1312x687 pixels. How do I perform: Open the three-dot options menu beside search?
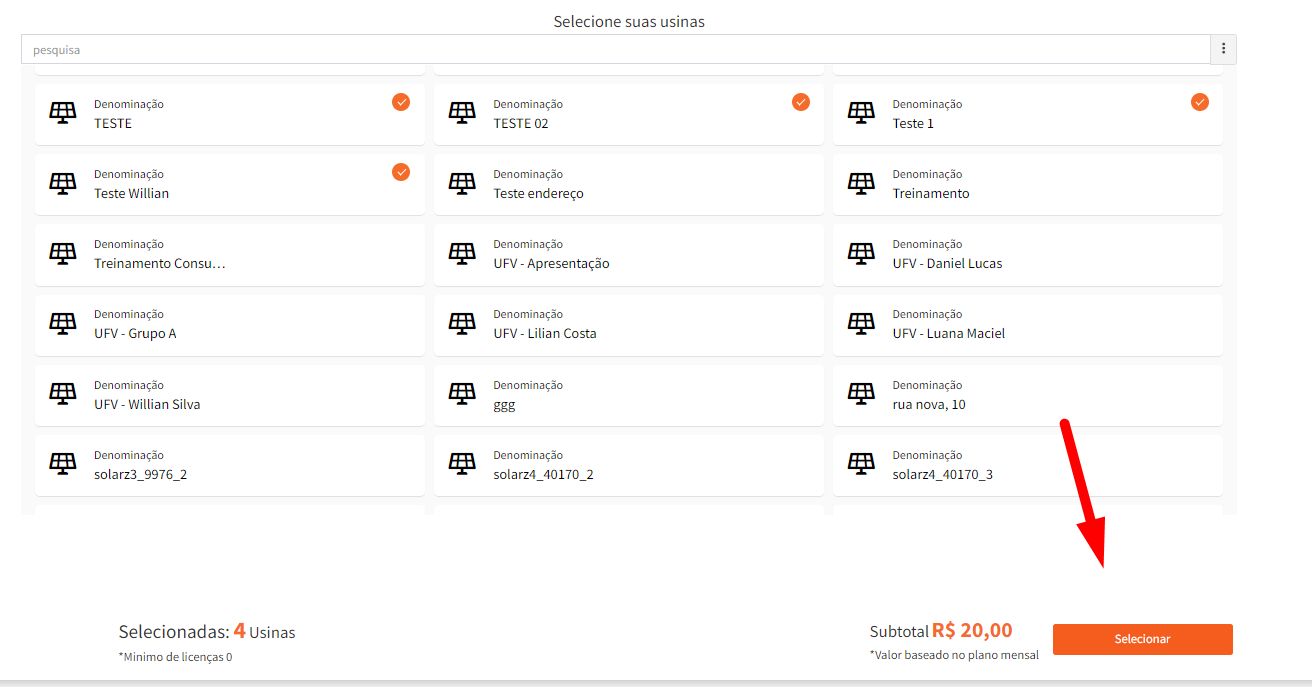pos(1223,49)
